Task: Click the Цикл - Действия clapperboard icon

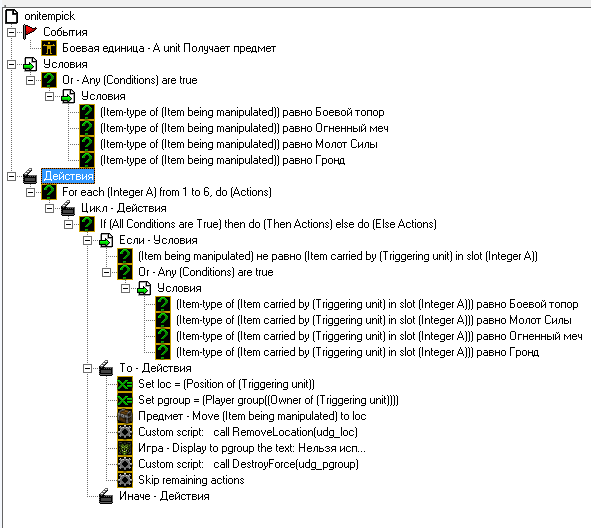Action: [68, 208]
